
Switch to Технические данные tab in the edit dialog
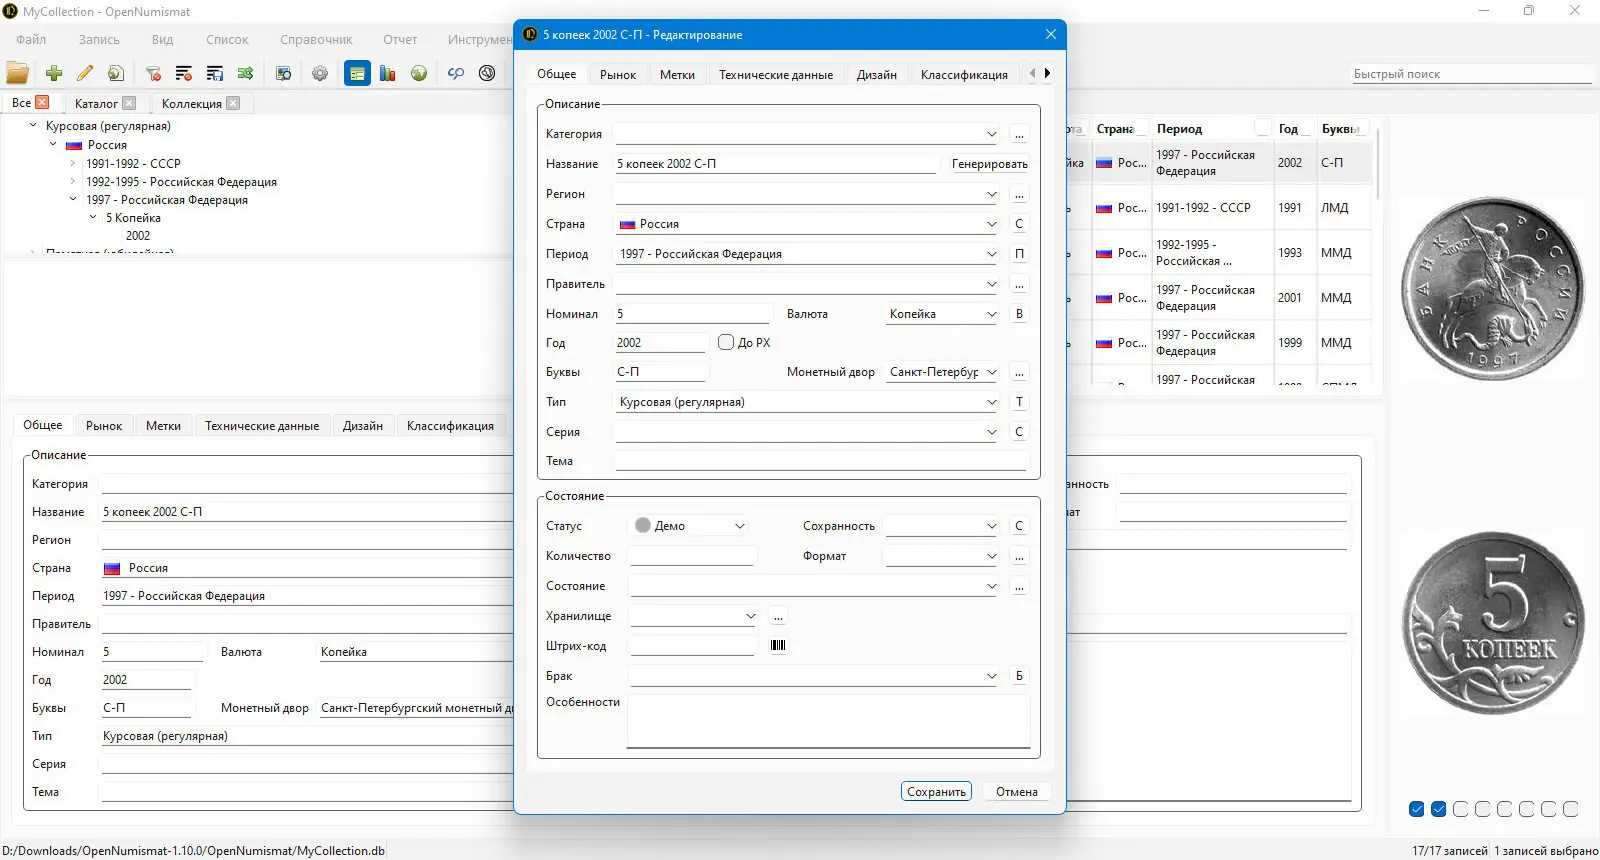(x=776, y=74)
